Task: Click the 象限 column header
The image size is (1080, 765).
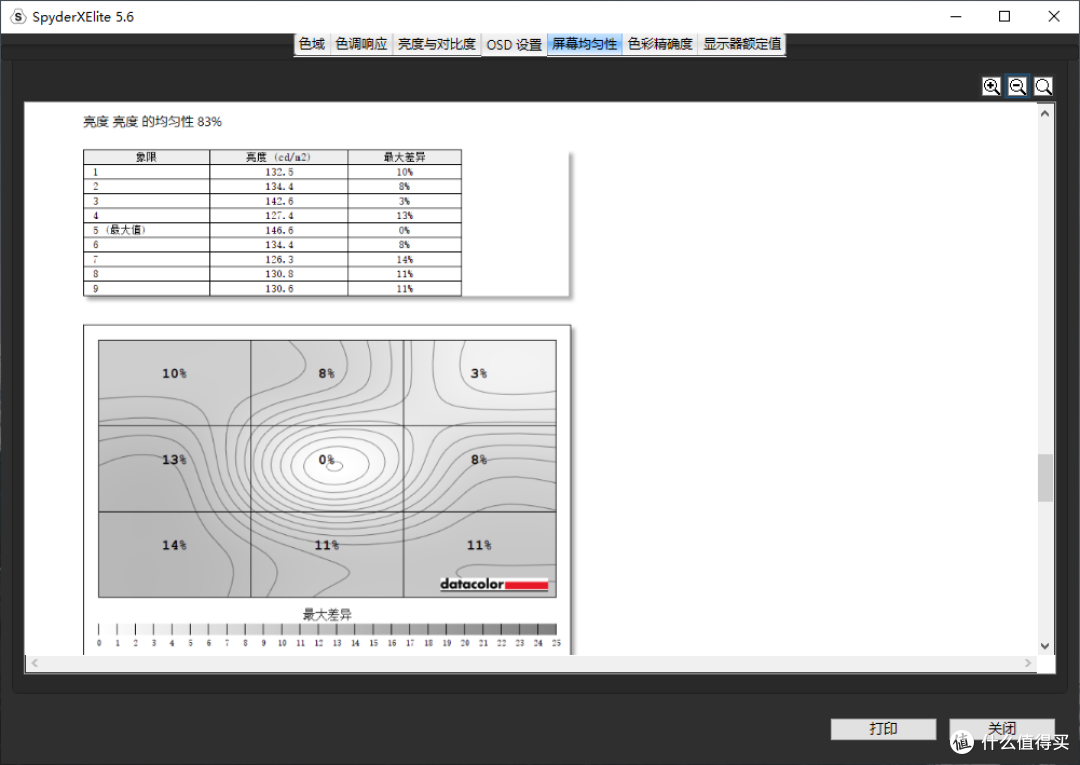Action: 146,157
